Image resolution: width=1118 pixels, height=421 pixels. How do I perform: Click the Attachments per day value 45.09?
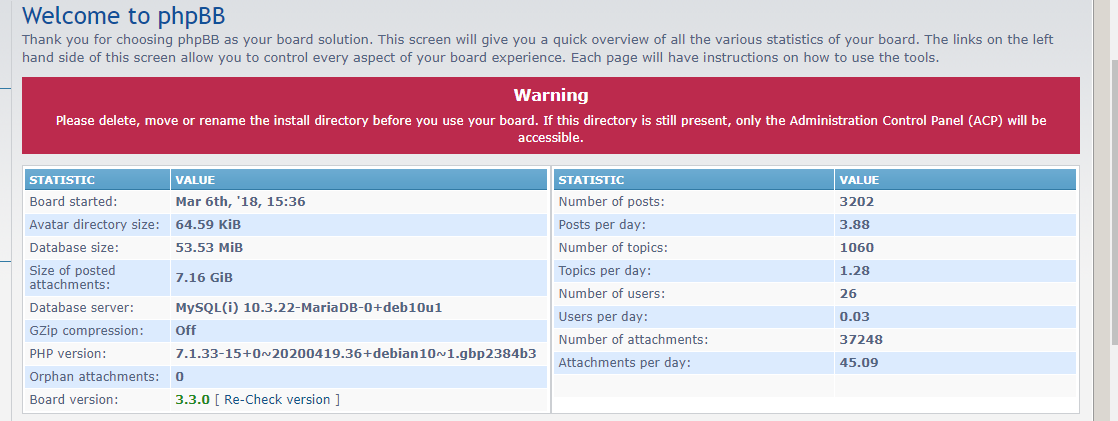[858, 362]
